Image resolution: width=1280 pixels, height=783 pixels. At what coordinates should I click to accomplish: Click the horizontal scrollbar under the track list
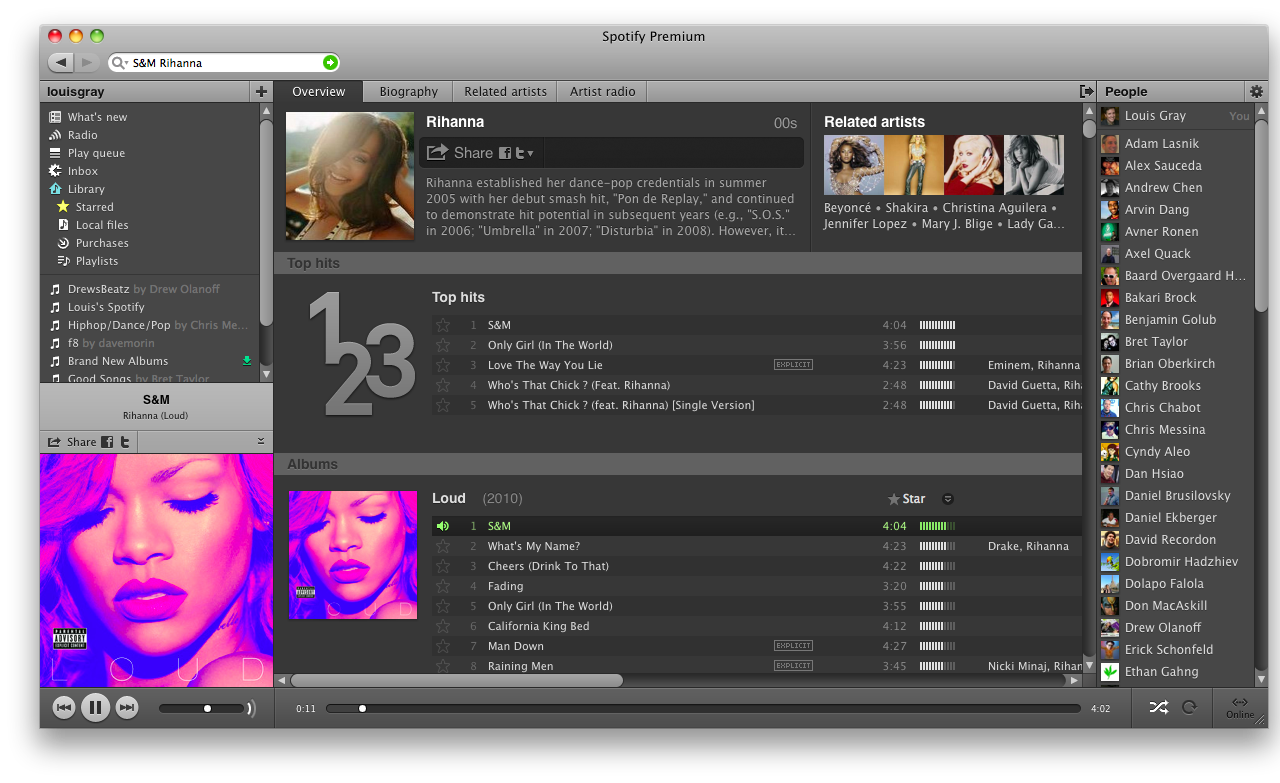point(456,680)
